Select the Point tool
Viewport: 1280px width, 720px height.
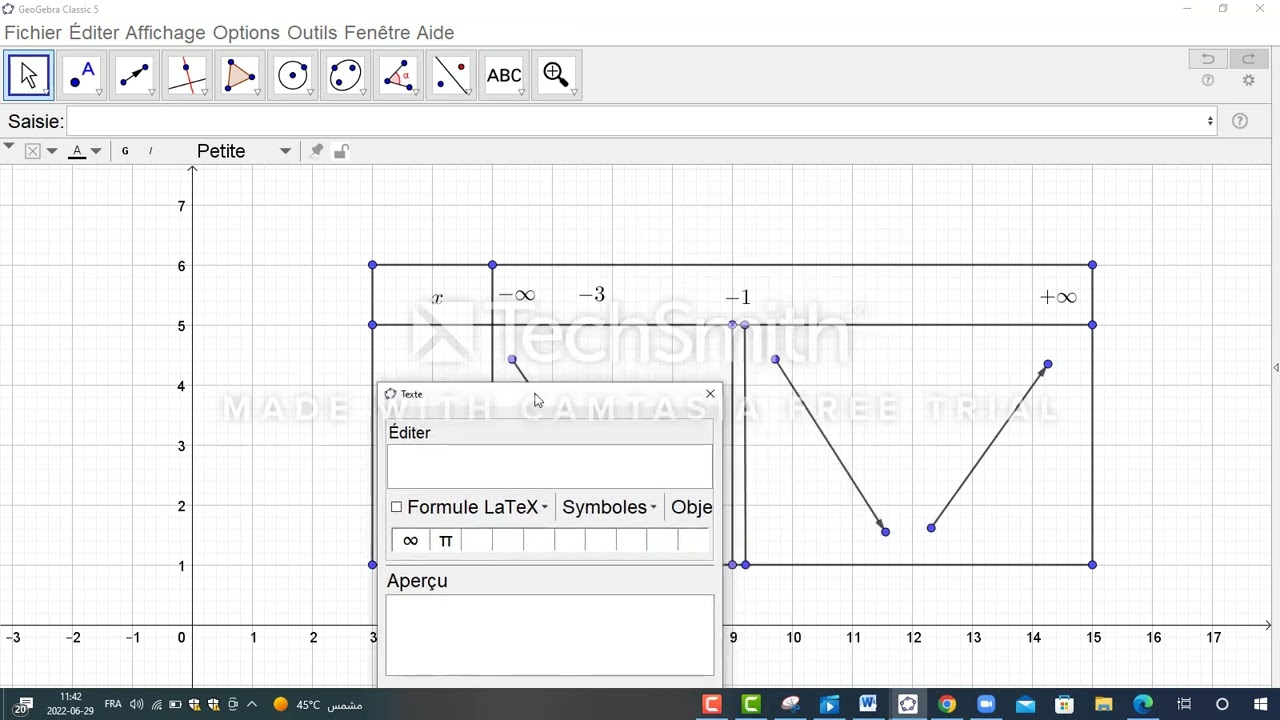tap(82, 75)
